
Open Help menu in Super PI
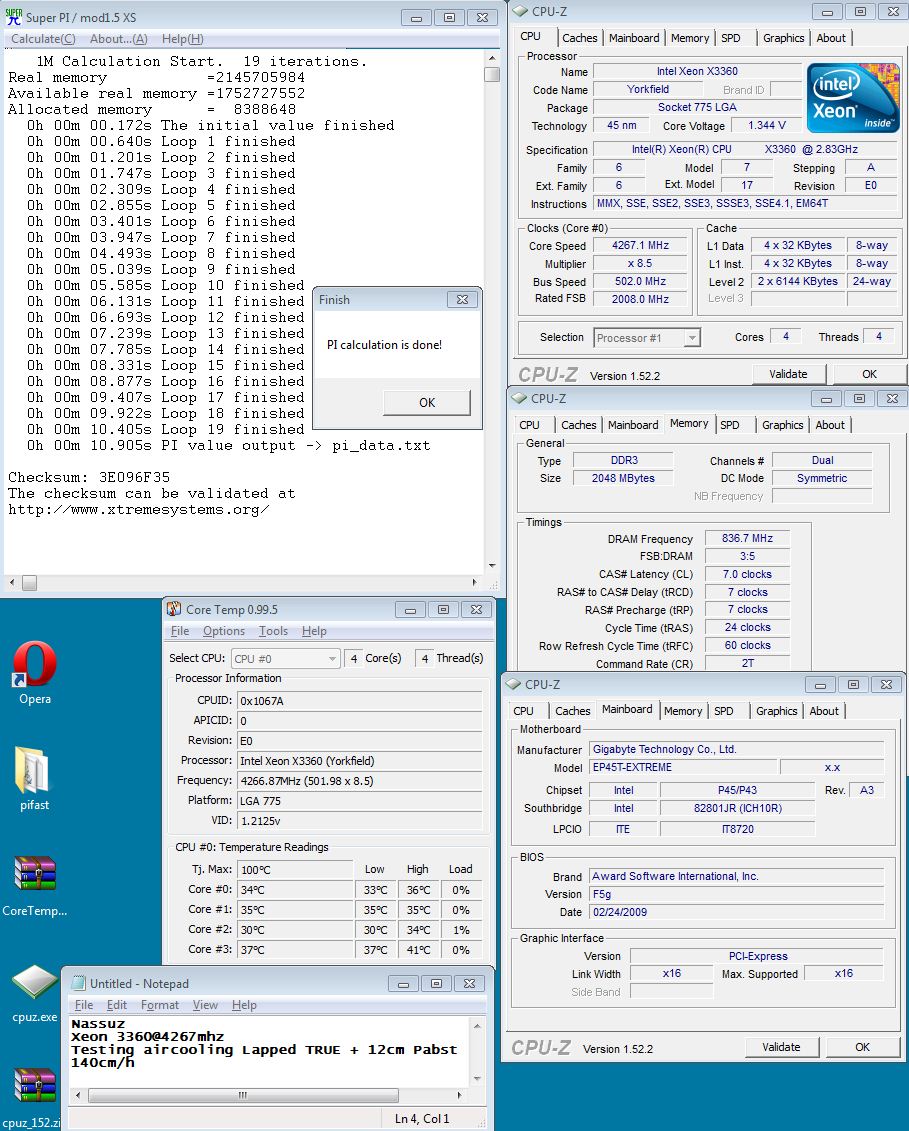pyautogui.click(x=183, y=39)
